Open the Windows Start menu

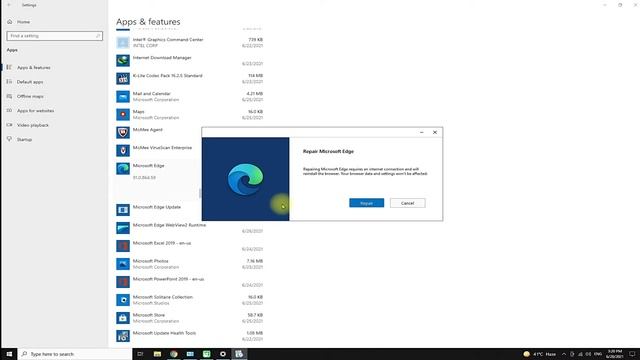tap(9, 354)
